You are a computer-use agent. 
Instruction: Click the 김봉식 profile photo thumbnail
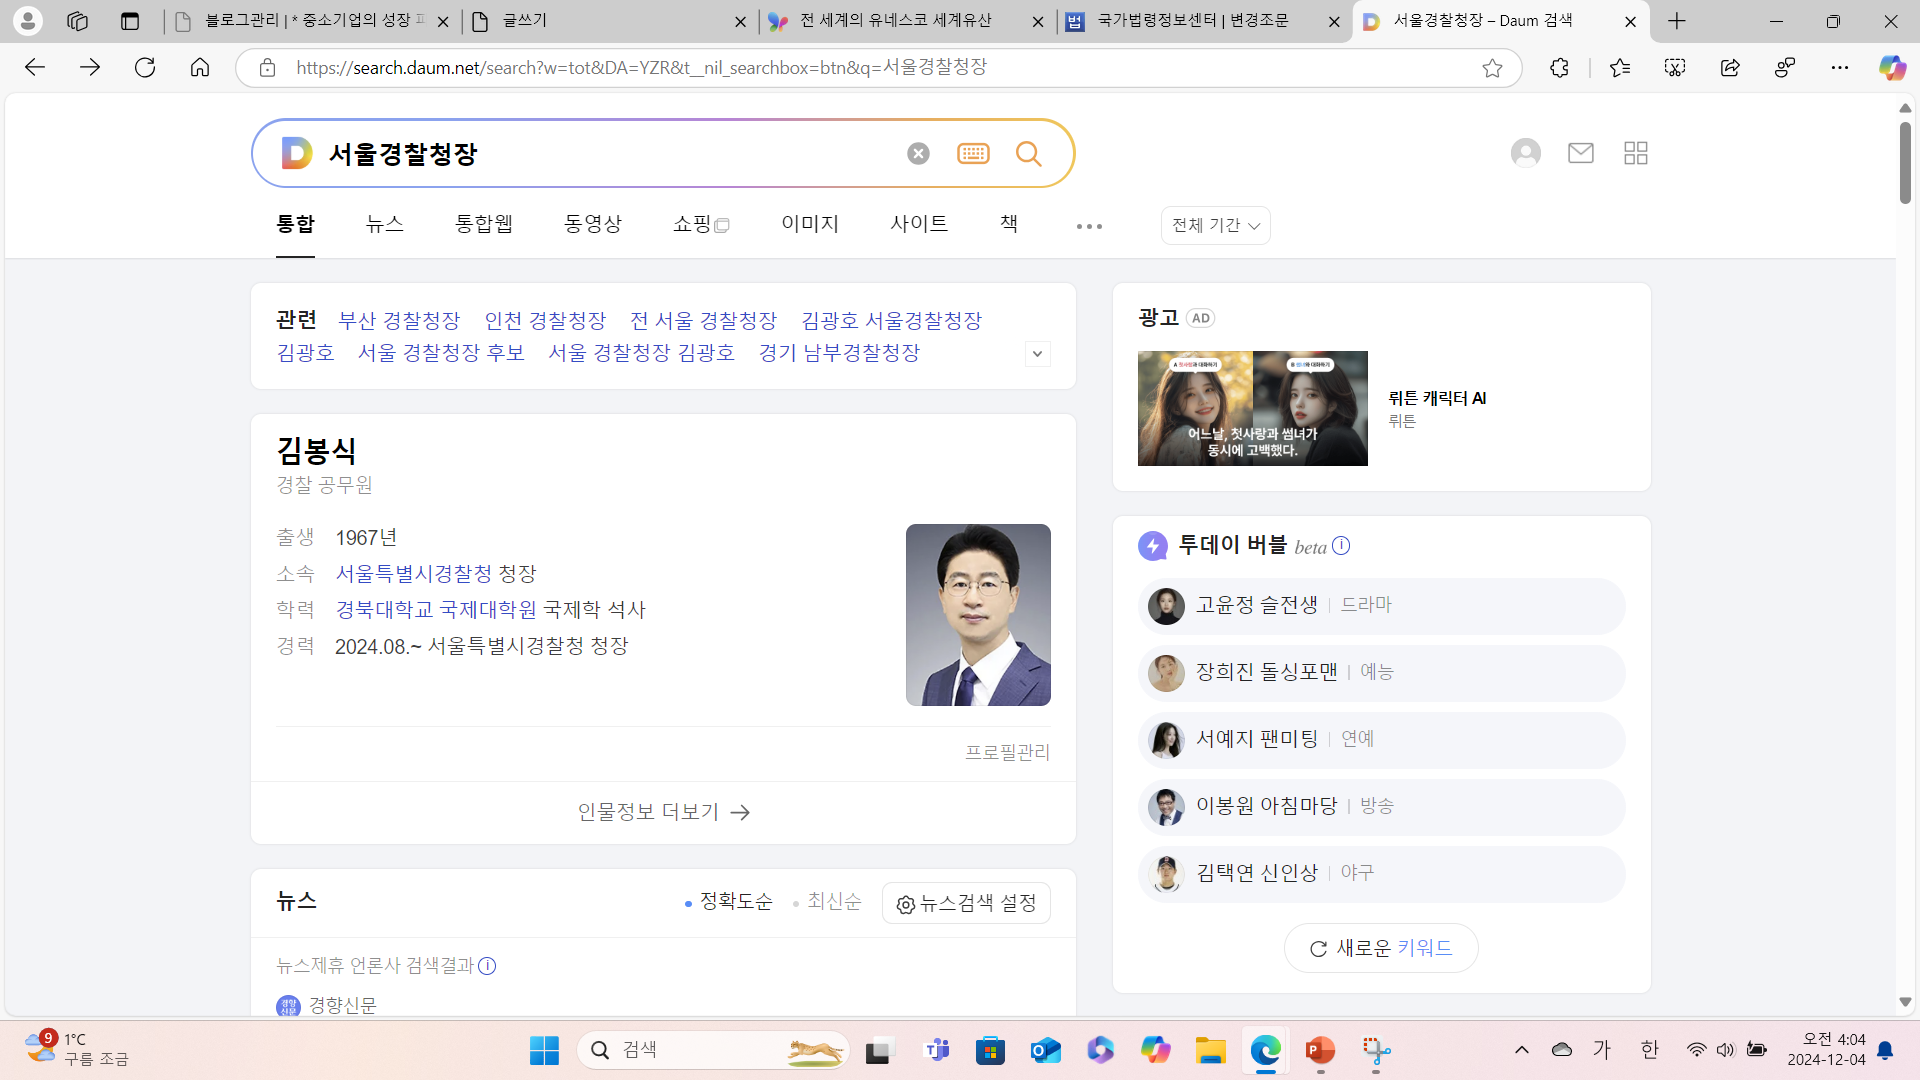point(977,614)
